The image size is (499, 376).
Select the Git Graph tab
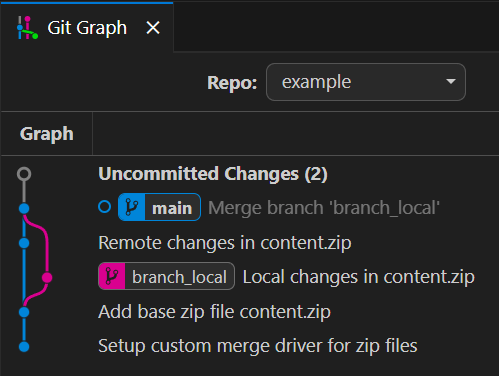[x=87, y=27]
